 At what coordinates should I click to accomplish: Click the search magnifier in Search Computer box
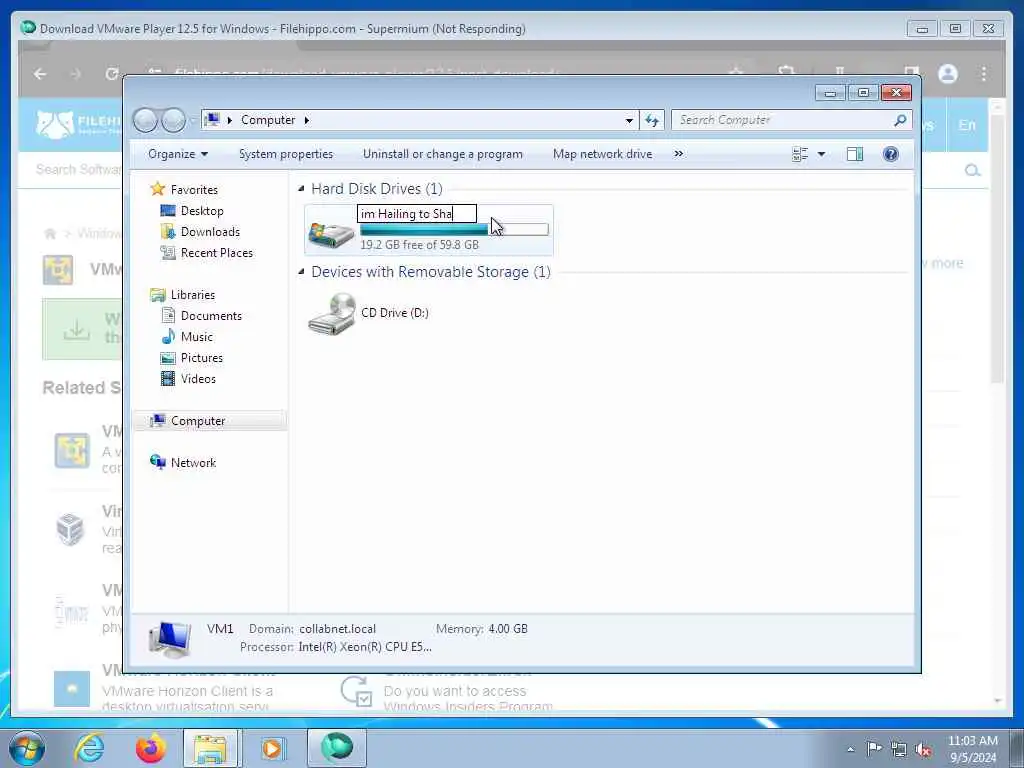[x=900, y=120]
